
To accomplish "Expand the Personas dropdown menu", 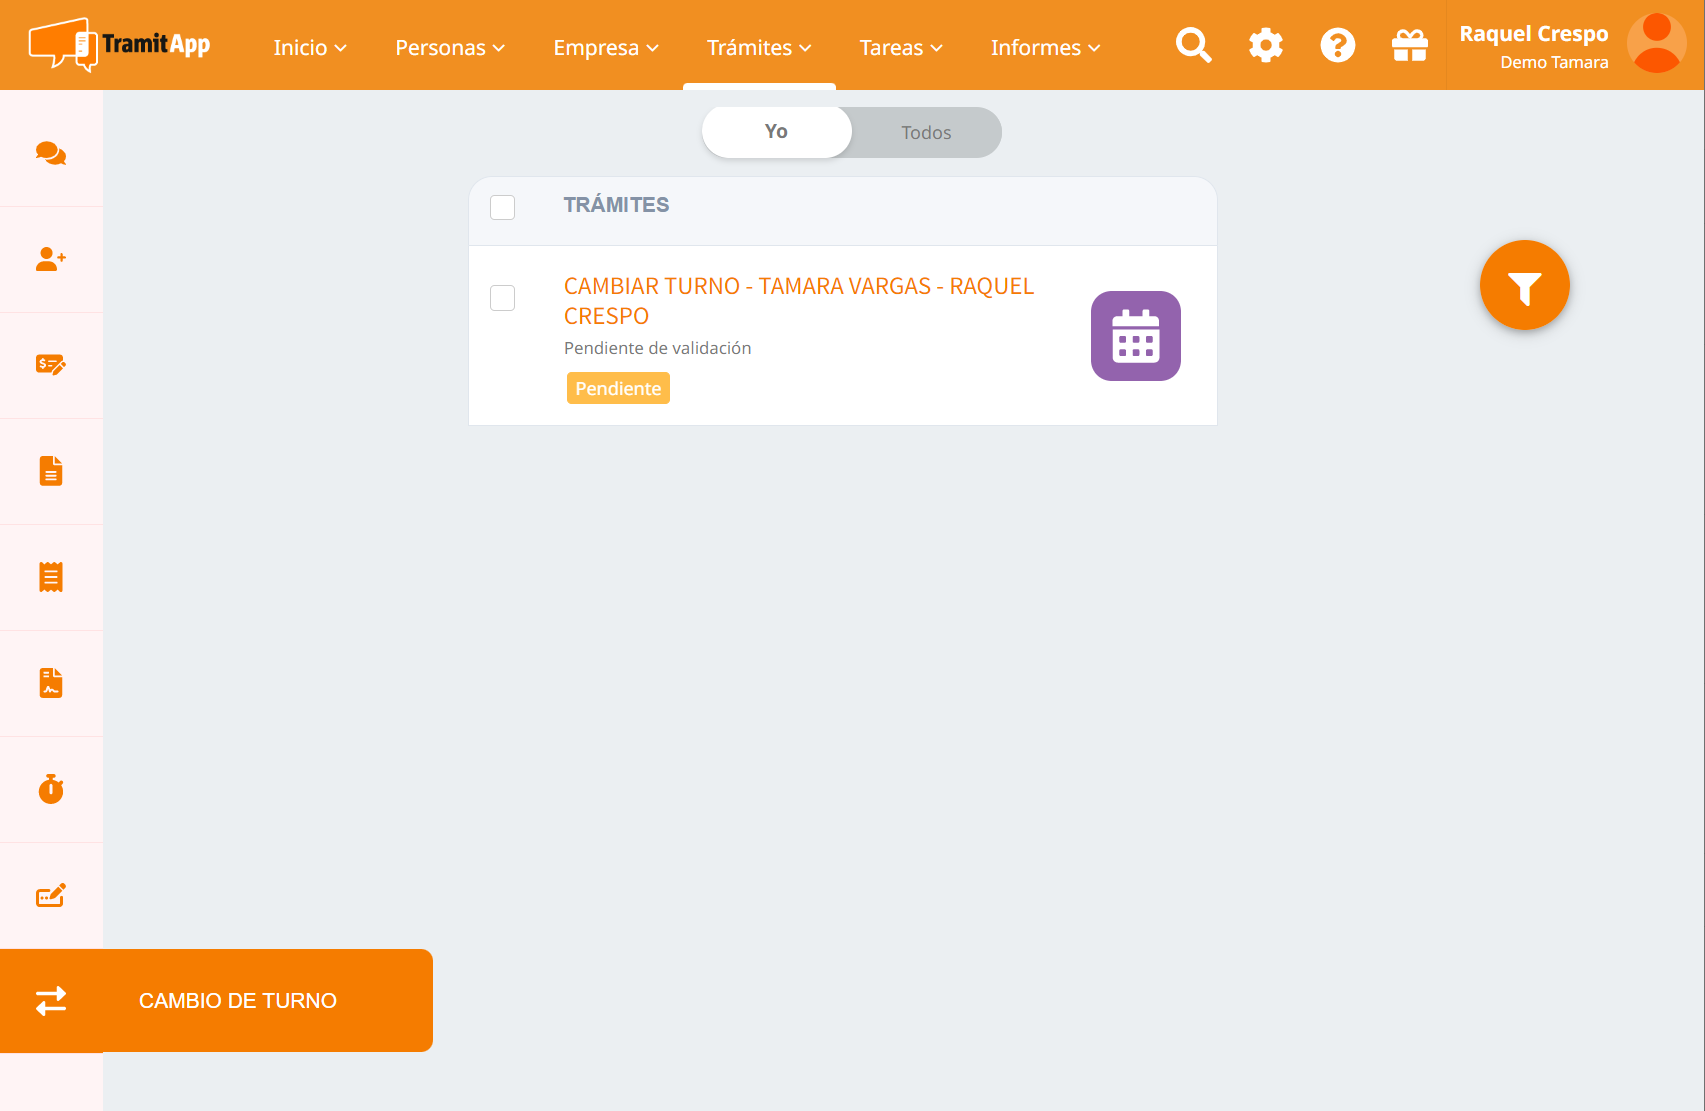I will (x=450, y=48).
